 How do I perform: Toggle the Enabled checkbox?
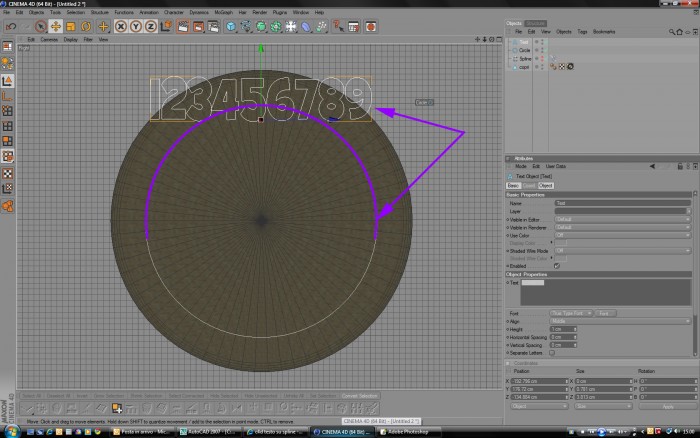click(557, 266)
